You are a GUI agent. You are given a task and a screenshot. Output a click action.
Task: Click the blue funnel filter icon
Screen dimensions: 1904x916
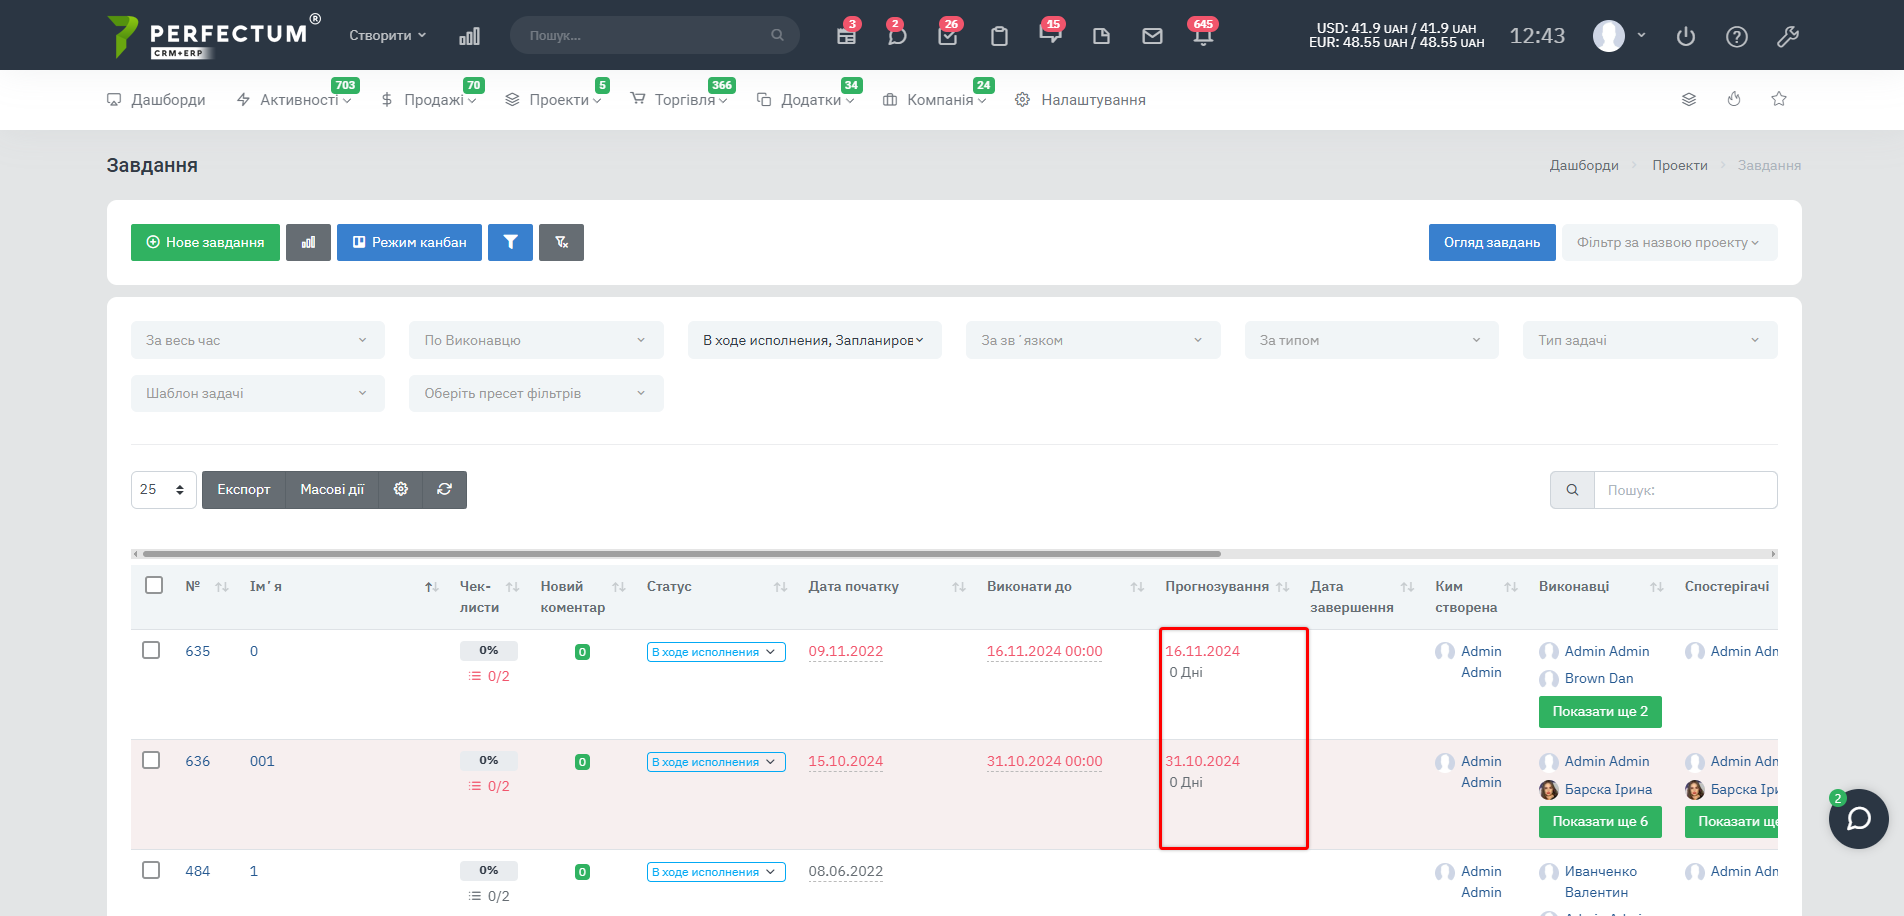pyautogui.click(x=510, y=242)
